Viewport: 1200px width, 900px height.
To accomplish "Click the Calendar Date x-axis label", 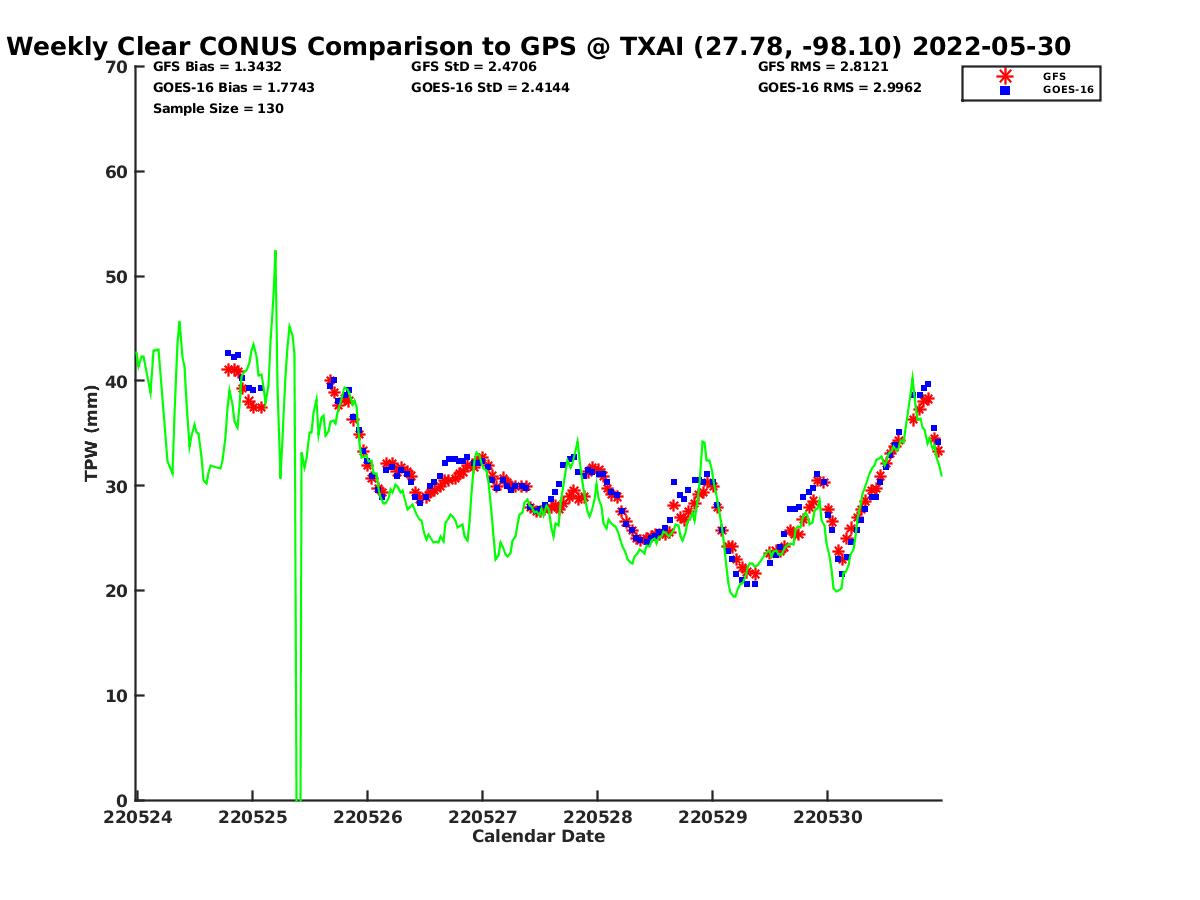I will tap(538, 837).
